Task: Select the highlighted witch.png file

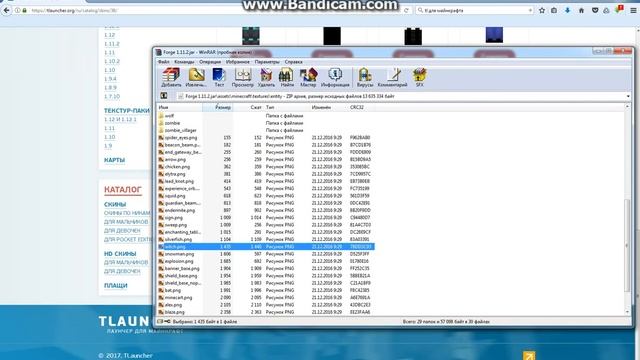Action: point(266,247)
